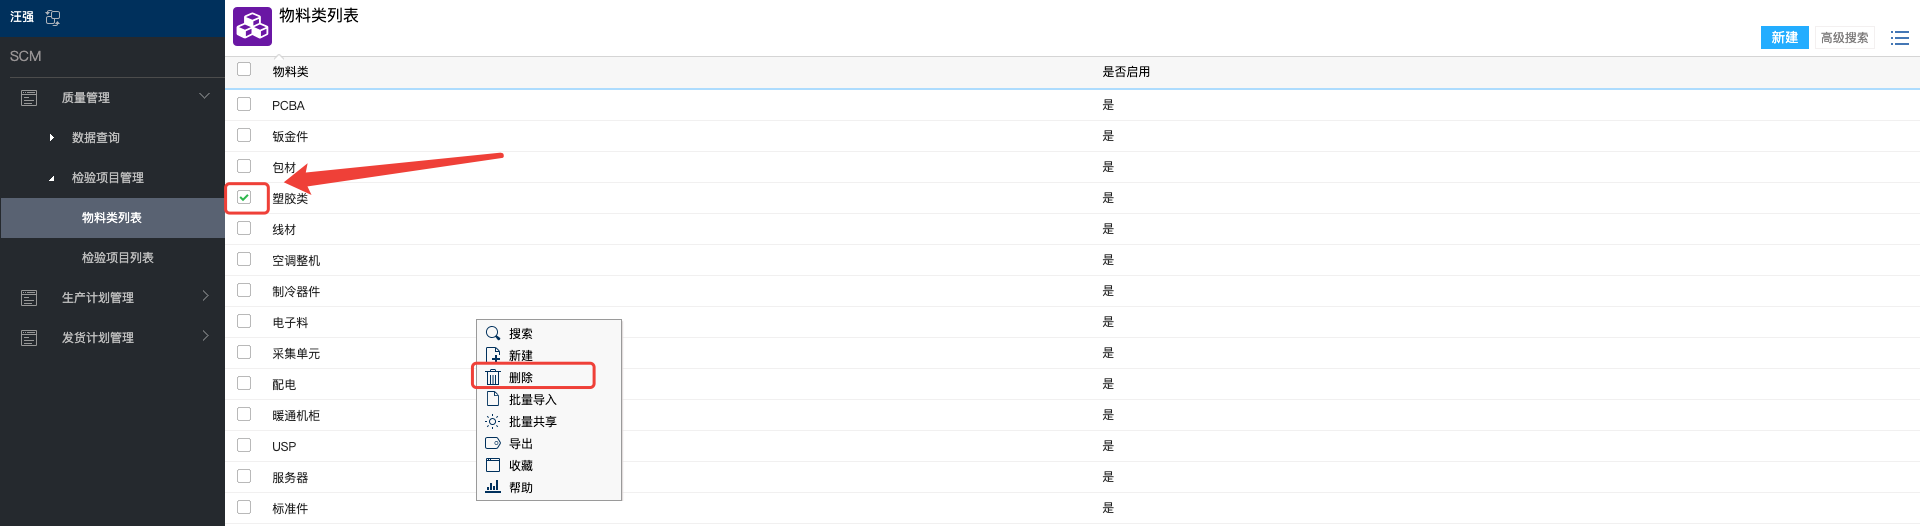This screenshot has width=1920, height=526.
Task: Click the magnifier icon for 搜索
Action: point(493,333)
